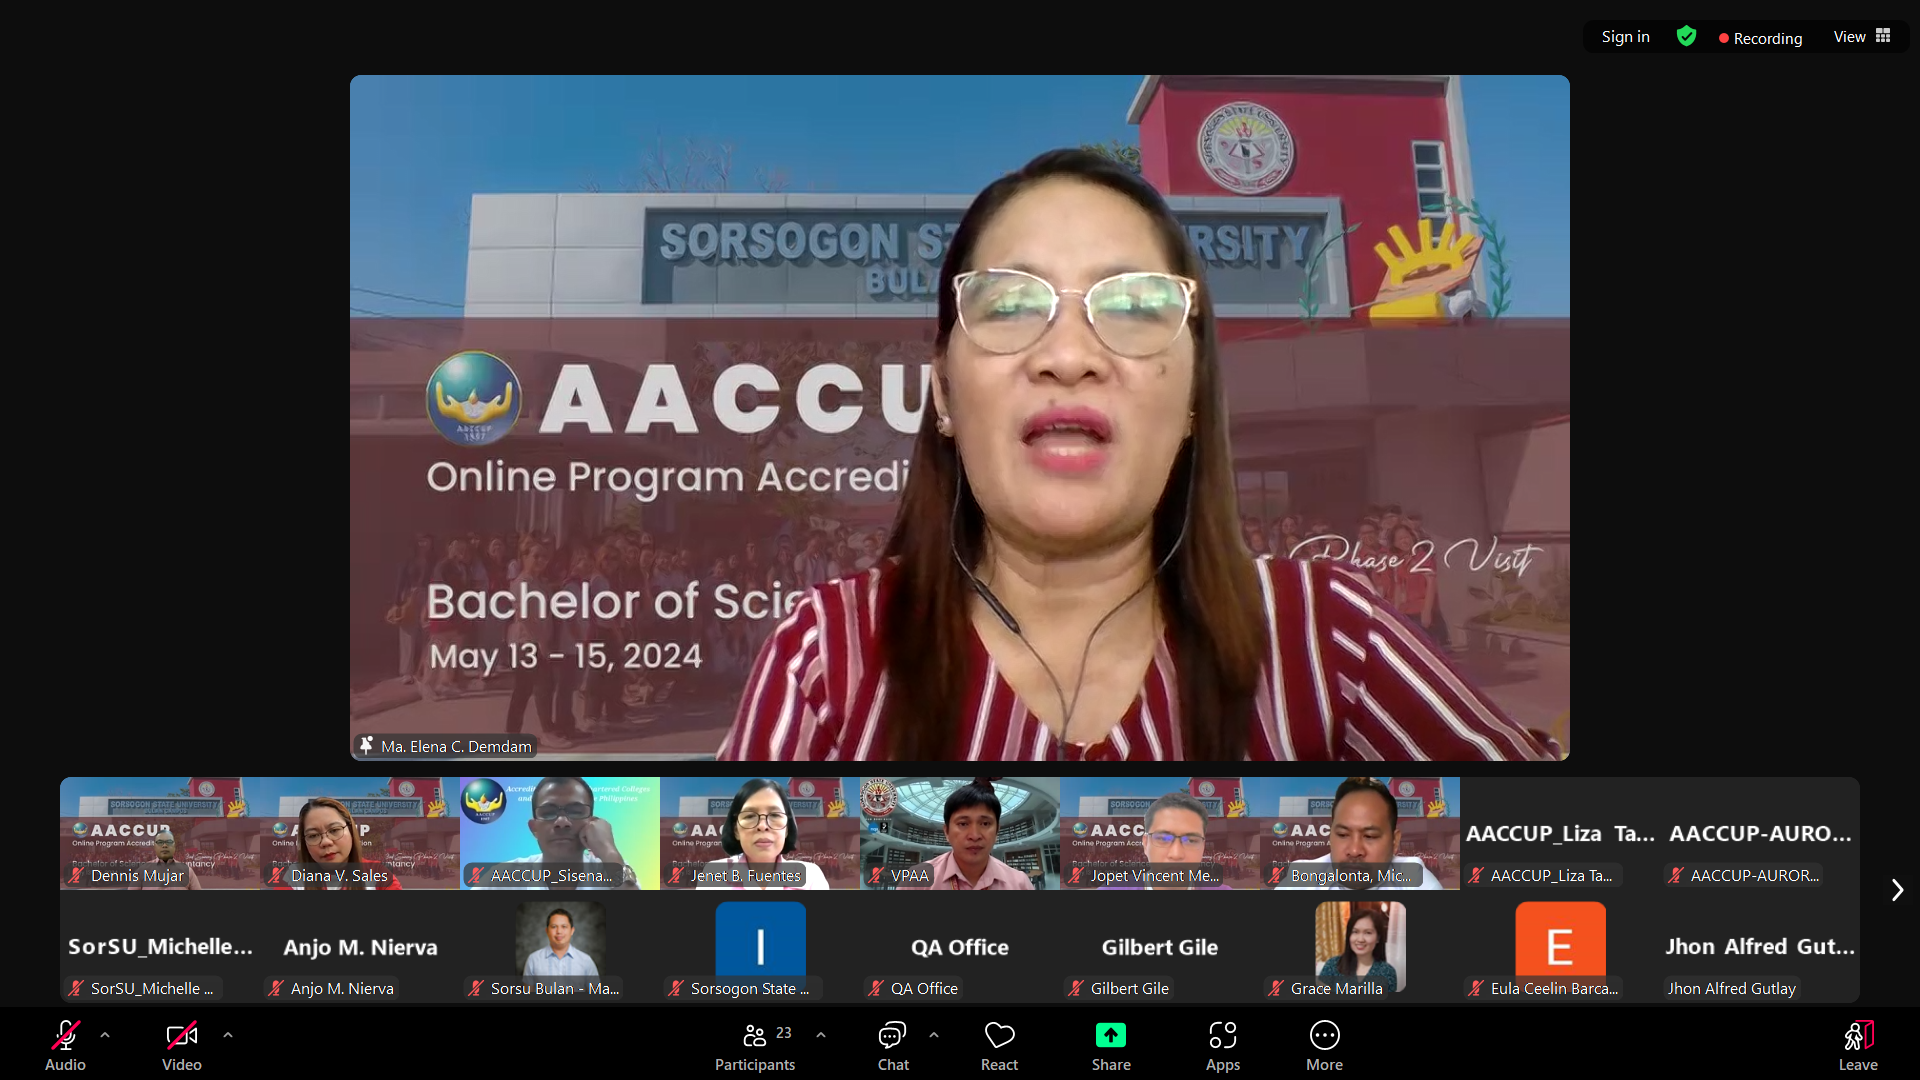Click the red Recording indicator
Image resolution: width=1920 pixels, height=1080 pixels.
(x=1760, y=38)
